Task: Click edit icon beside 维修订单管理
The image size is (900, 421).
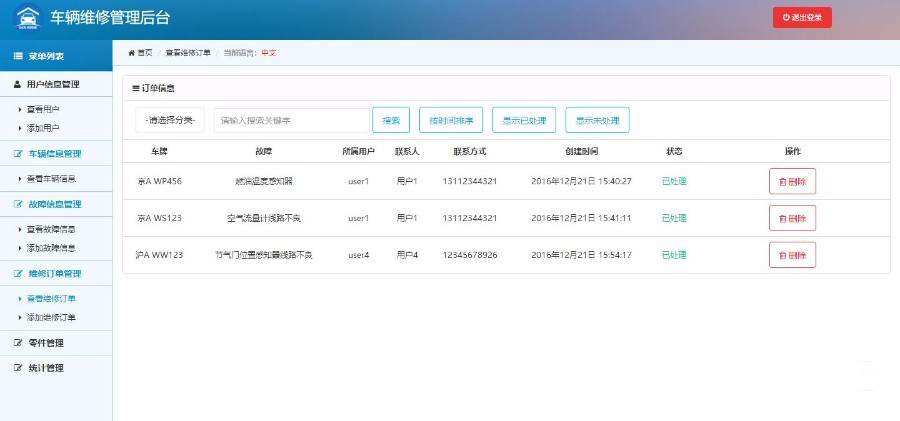Action: tap(18, 273)
